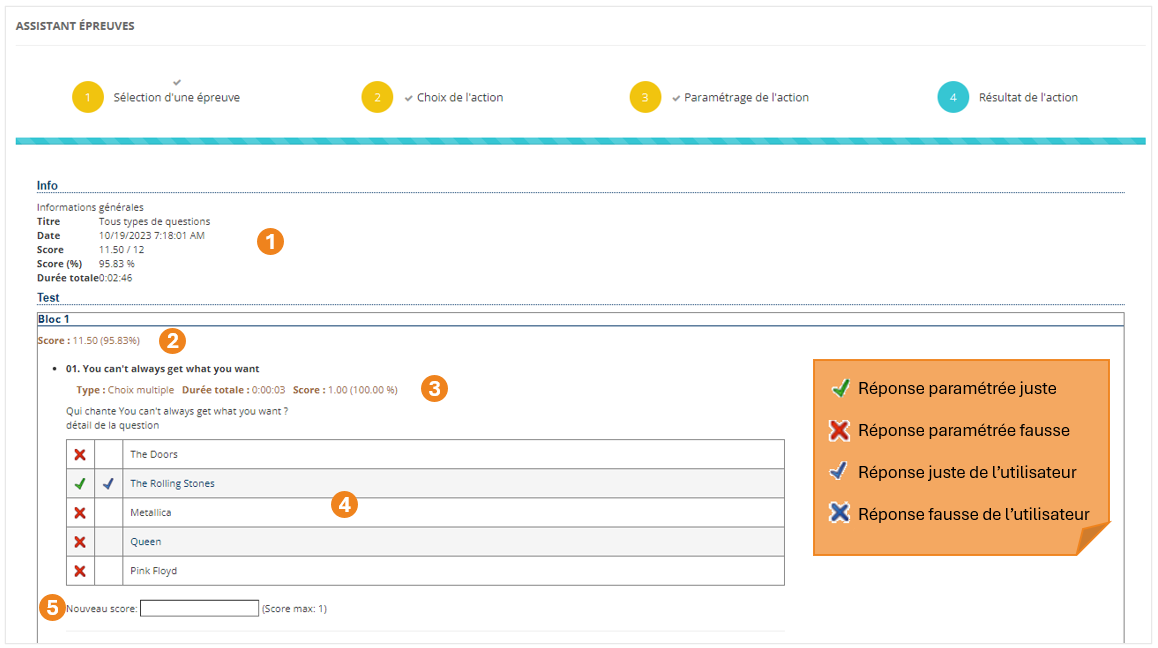Click wizard step 2 yellow circle
Viewport: 1158px width, 648px height.
click(377, 98)
